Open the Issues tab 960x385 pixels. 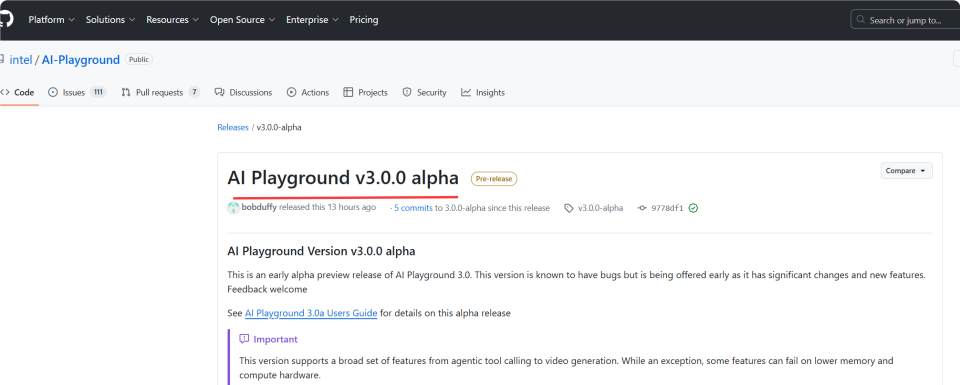(77, 92)
